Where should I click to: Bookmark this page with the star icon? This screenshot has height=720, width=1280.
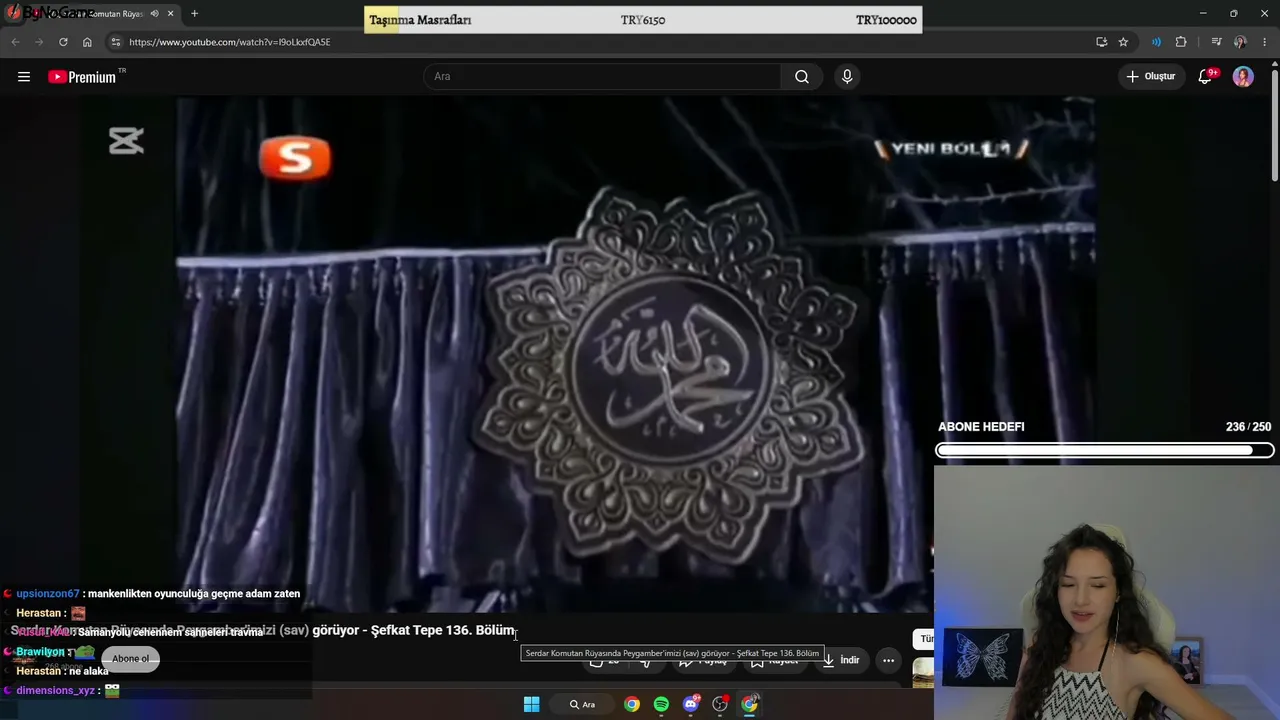[1123, 42]
